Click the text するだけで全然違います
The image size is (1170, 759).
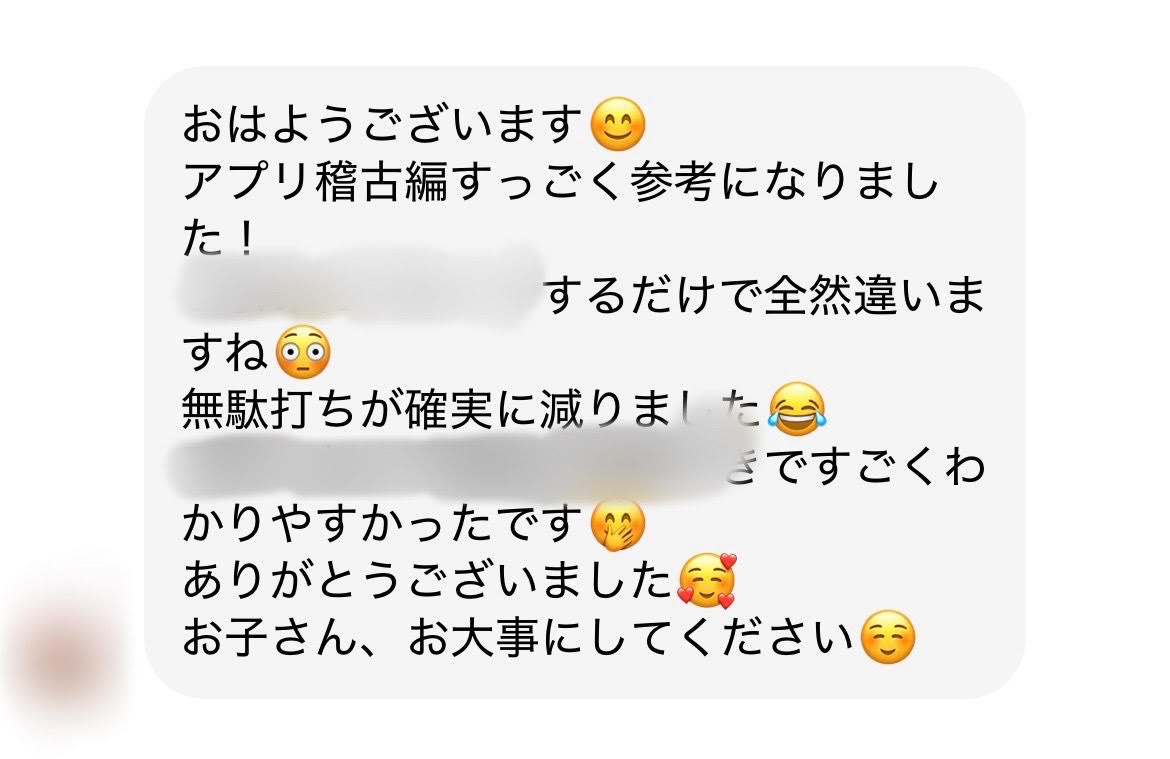pyautogui.click(x=765, y=296)
